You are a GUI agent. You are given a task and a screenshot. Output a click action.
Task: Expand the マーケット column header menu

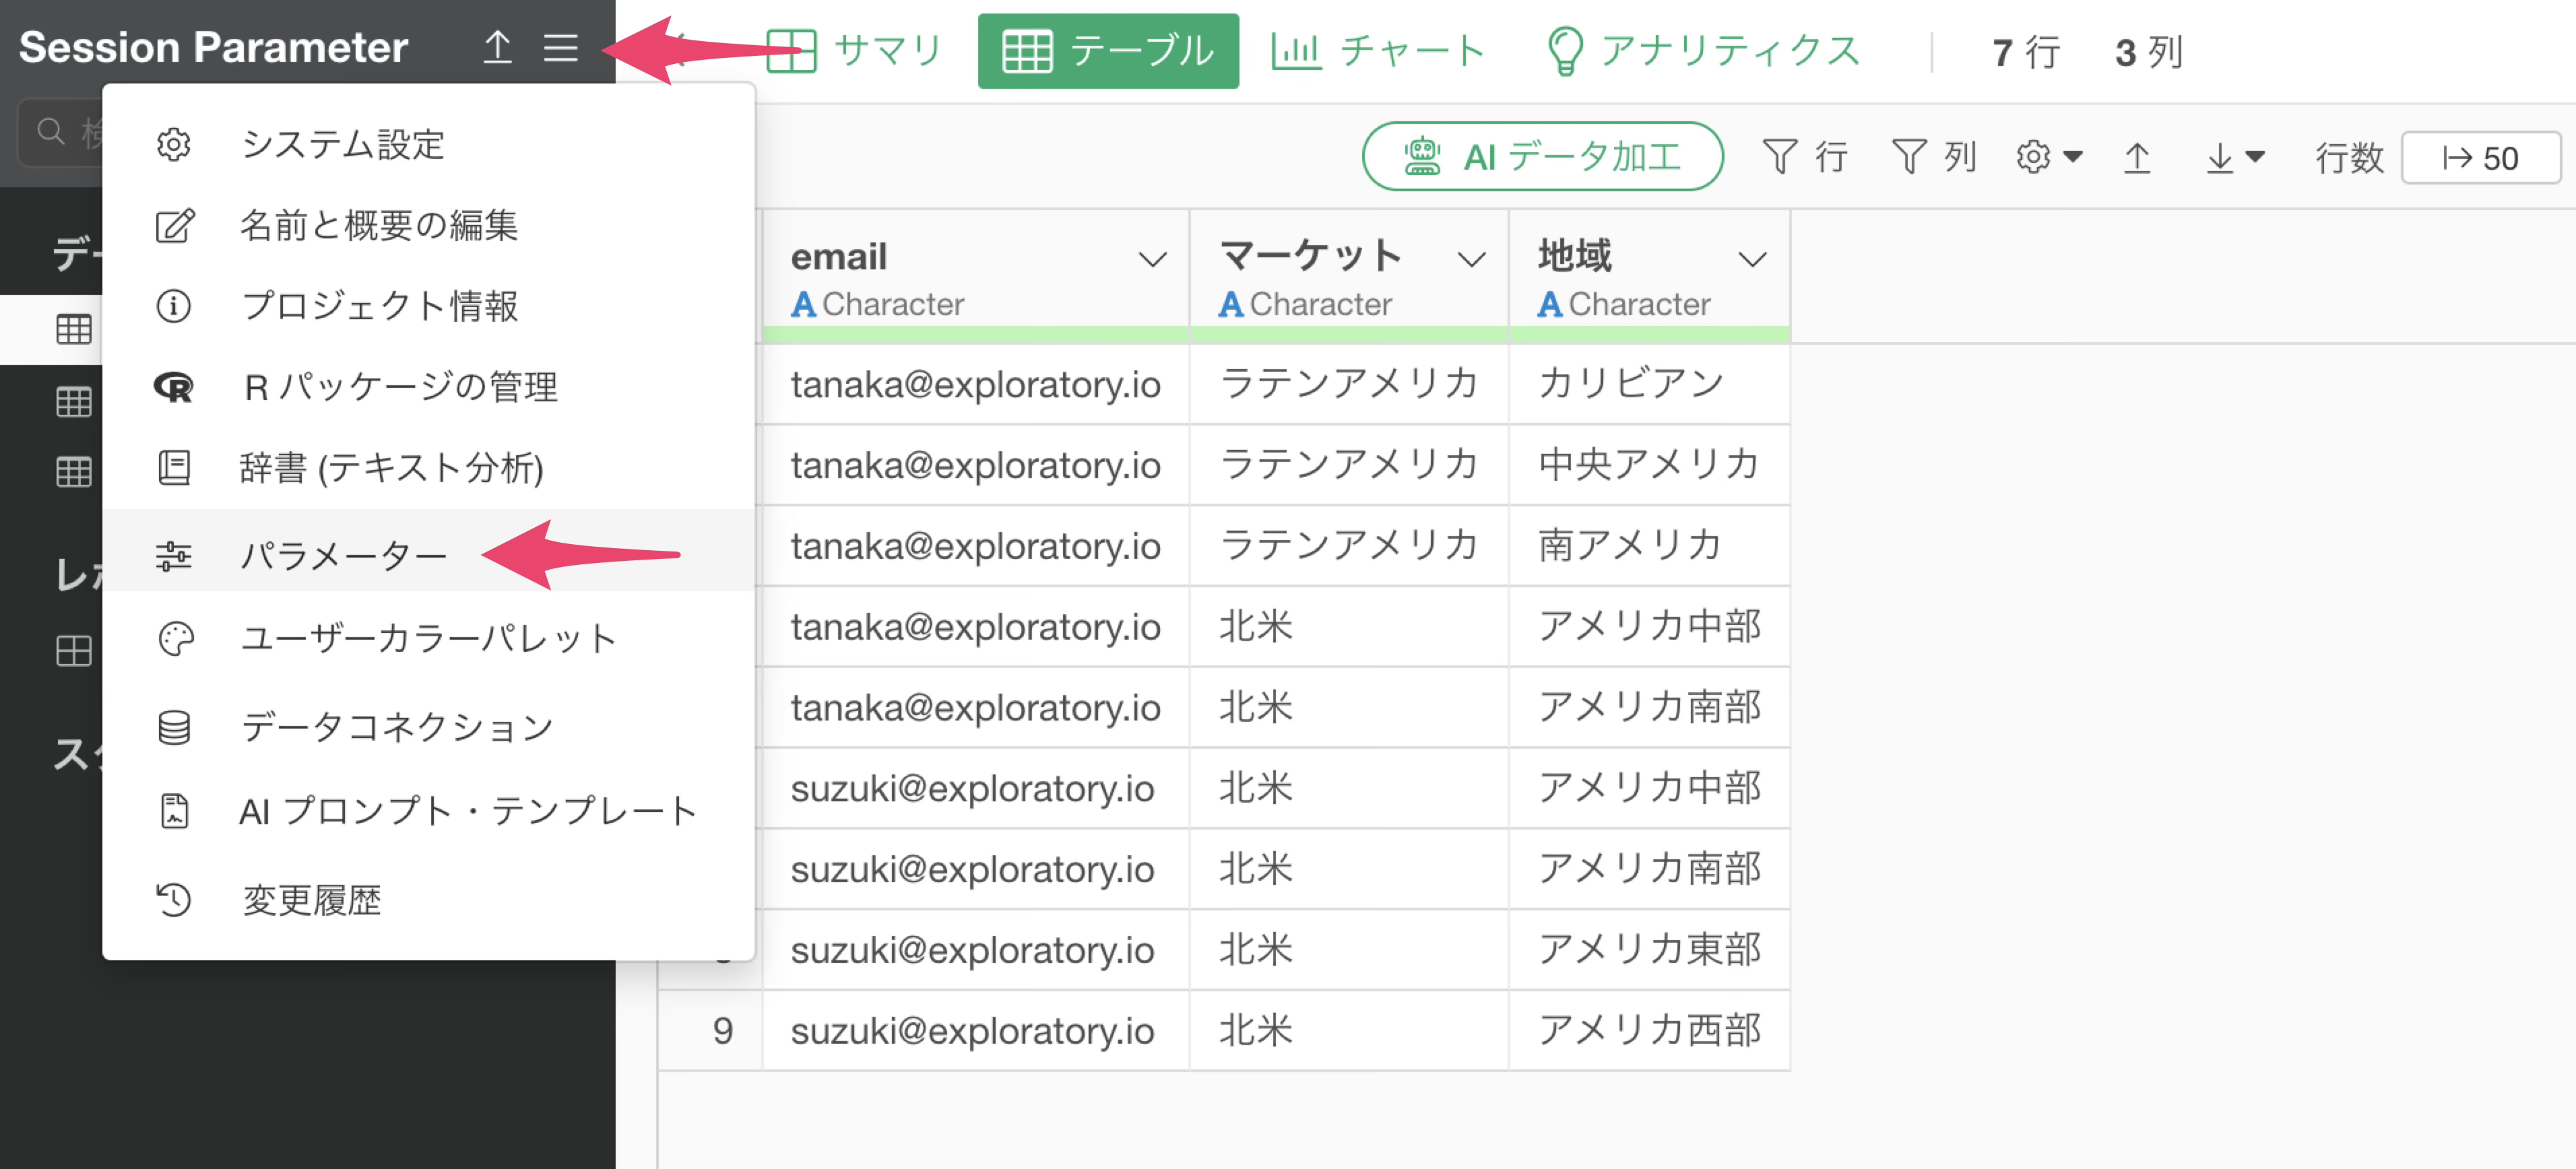click(x=1470, y=260)
